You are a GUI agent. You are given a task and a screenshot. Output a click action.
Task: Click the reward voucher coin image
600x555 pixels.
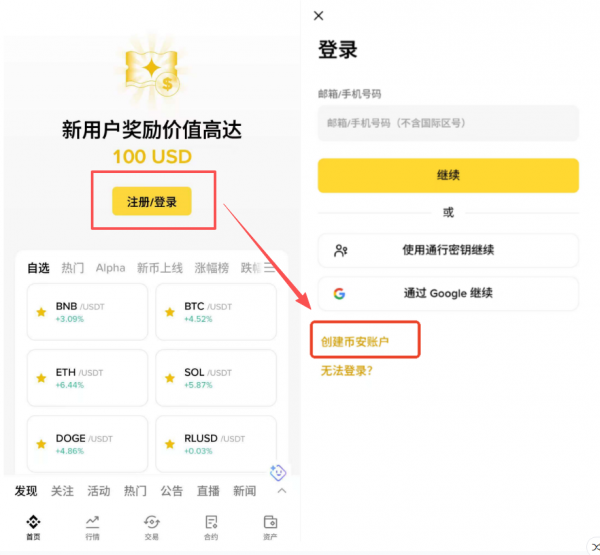(152, 73)
